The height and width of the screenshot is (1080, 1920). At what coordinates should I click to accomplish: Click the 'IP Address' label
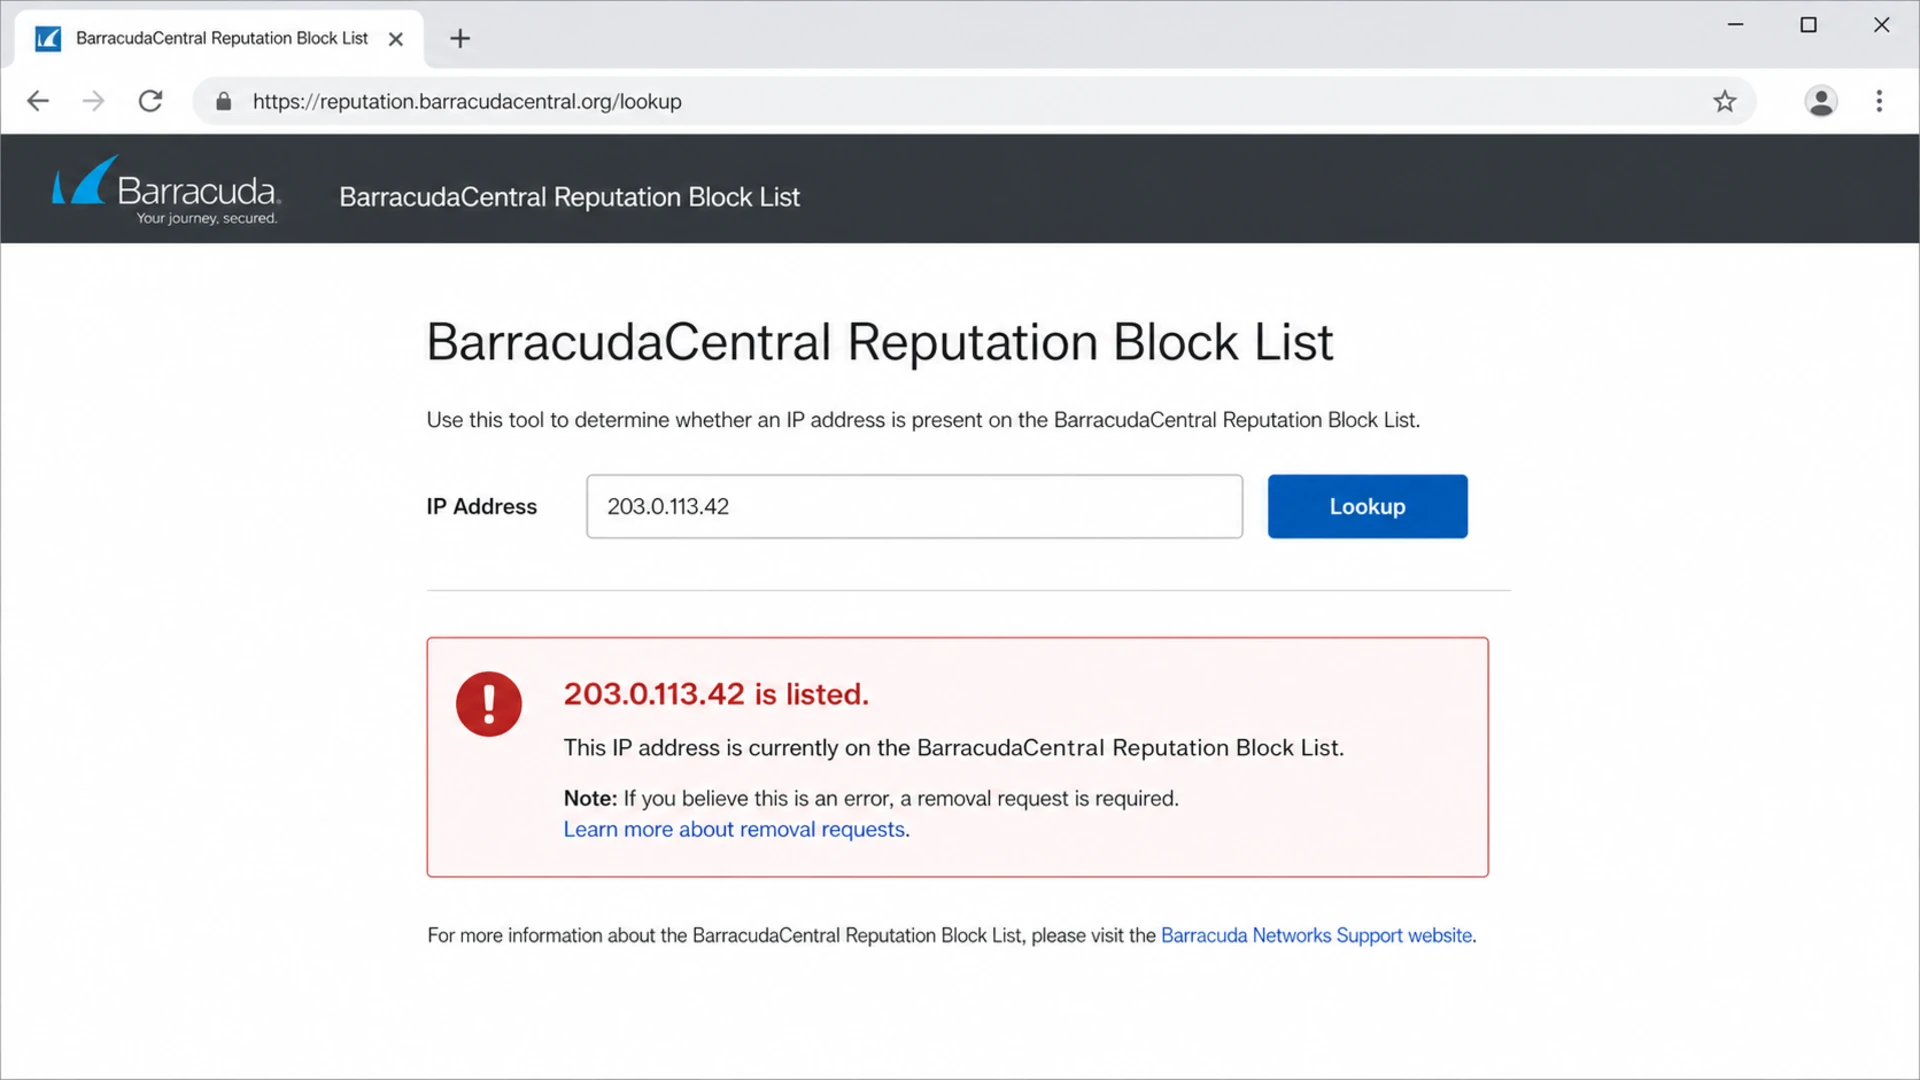481,506
